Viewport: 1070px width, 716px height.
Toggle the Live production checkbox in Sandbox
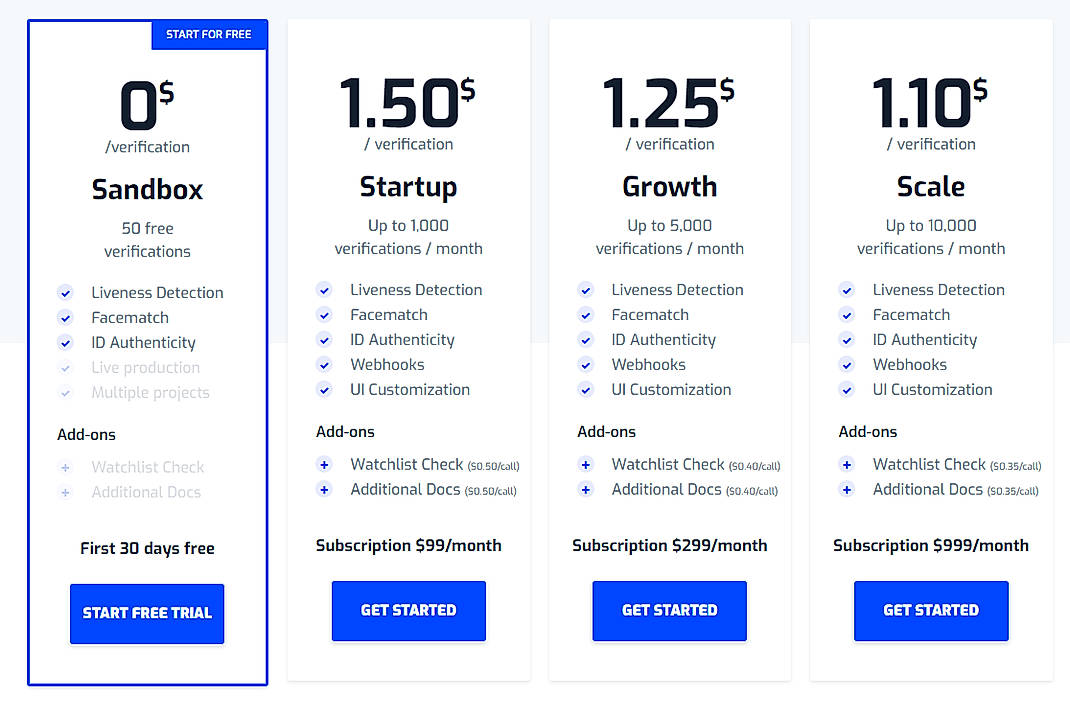tap(65, 367)
